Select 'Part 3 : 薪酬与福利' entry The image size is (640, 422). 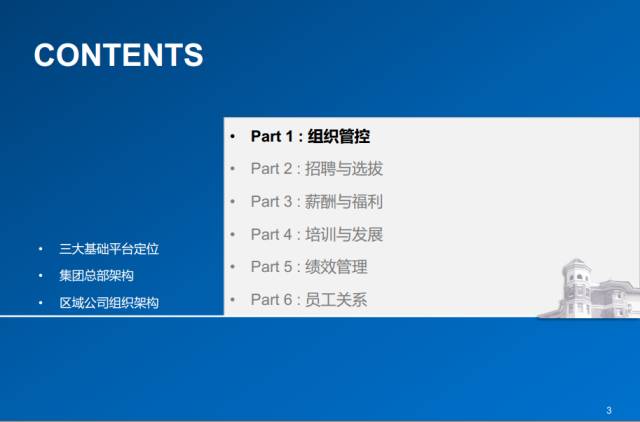click(317, 202)
